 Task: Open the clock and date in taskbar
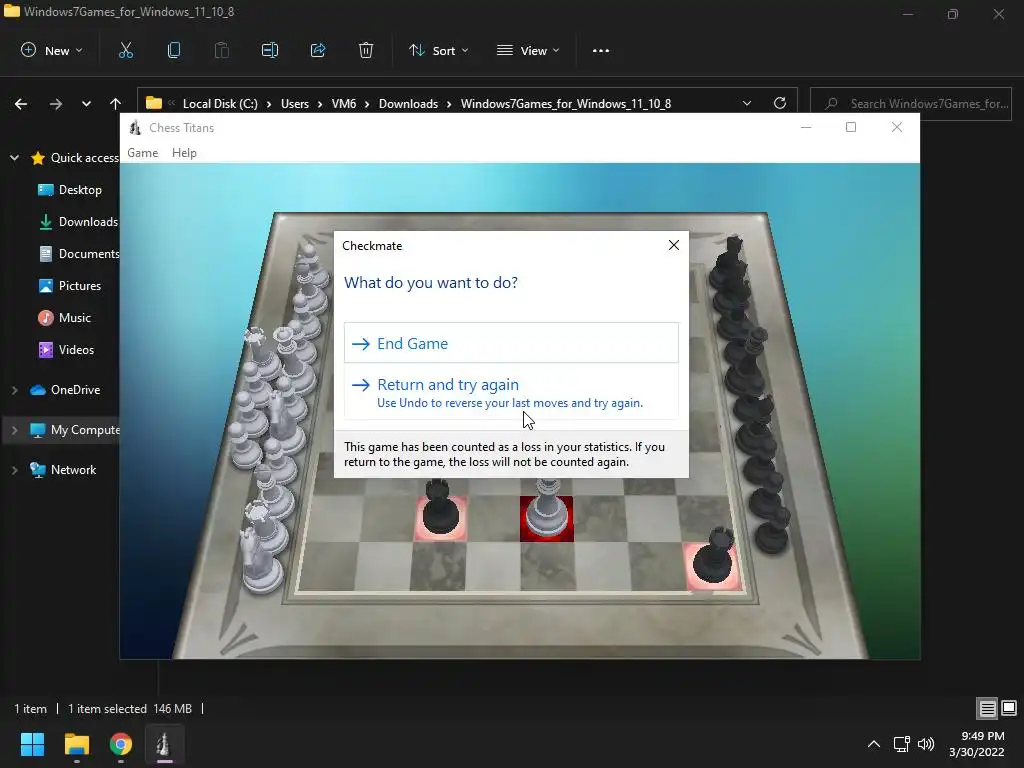point(976,744)
